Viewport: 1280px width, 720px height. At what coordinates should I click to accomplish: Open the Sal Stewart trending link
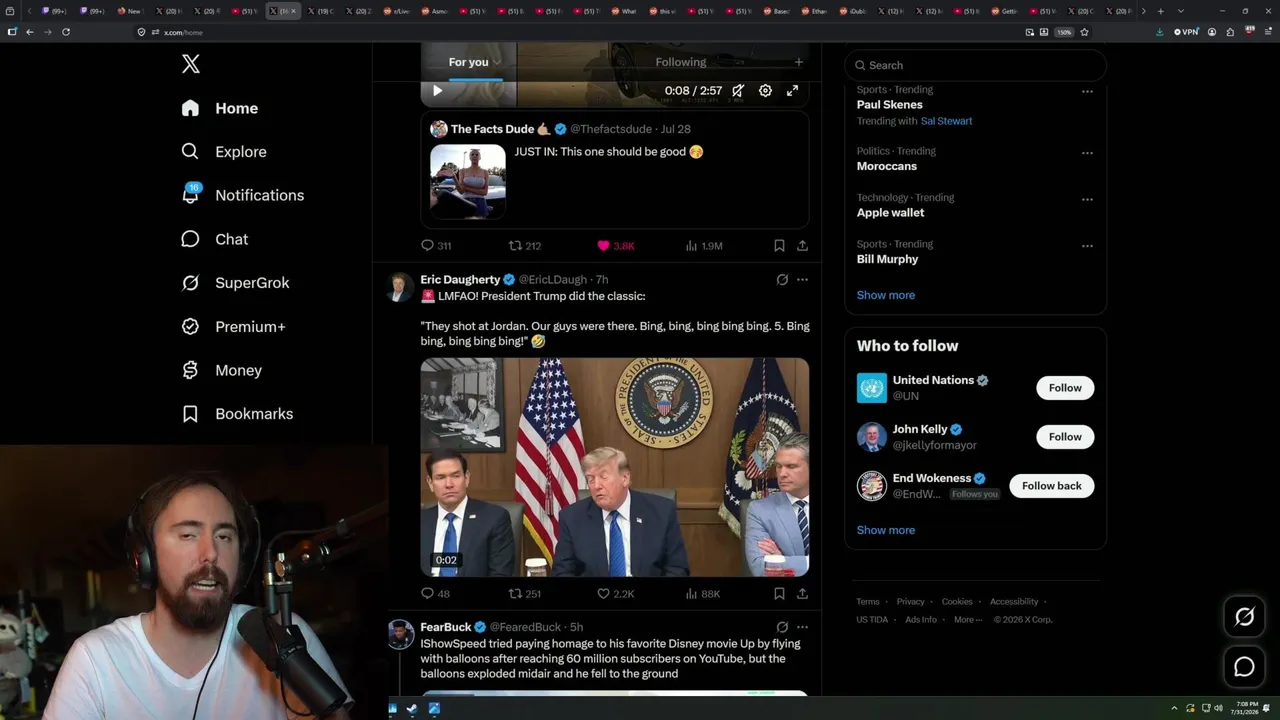pos(946,121)
